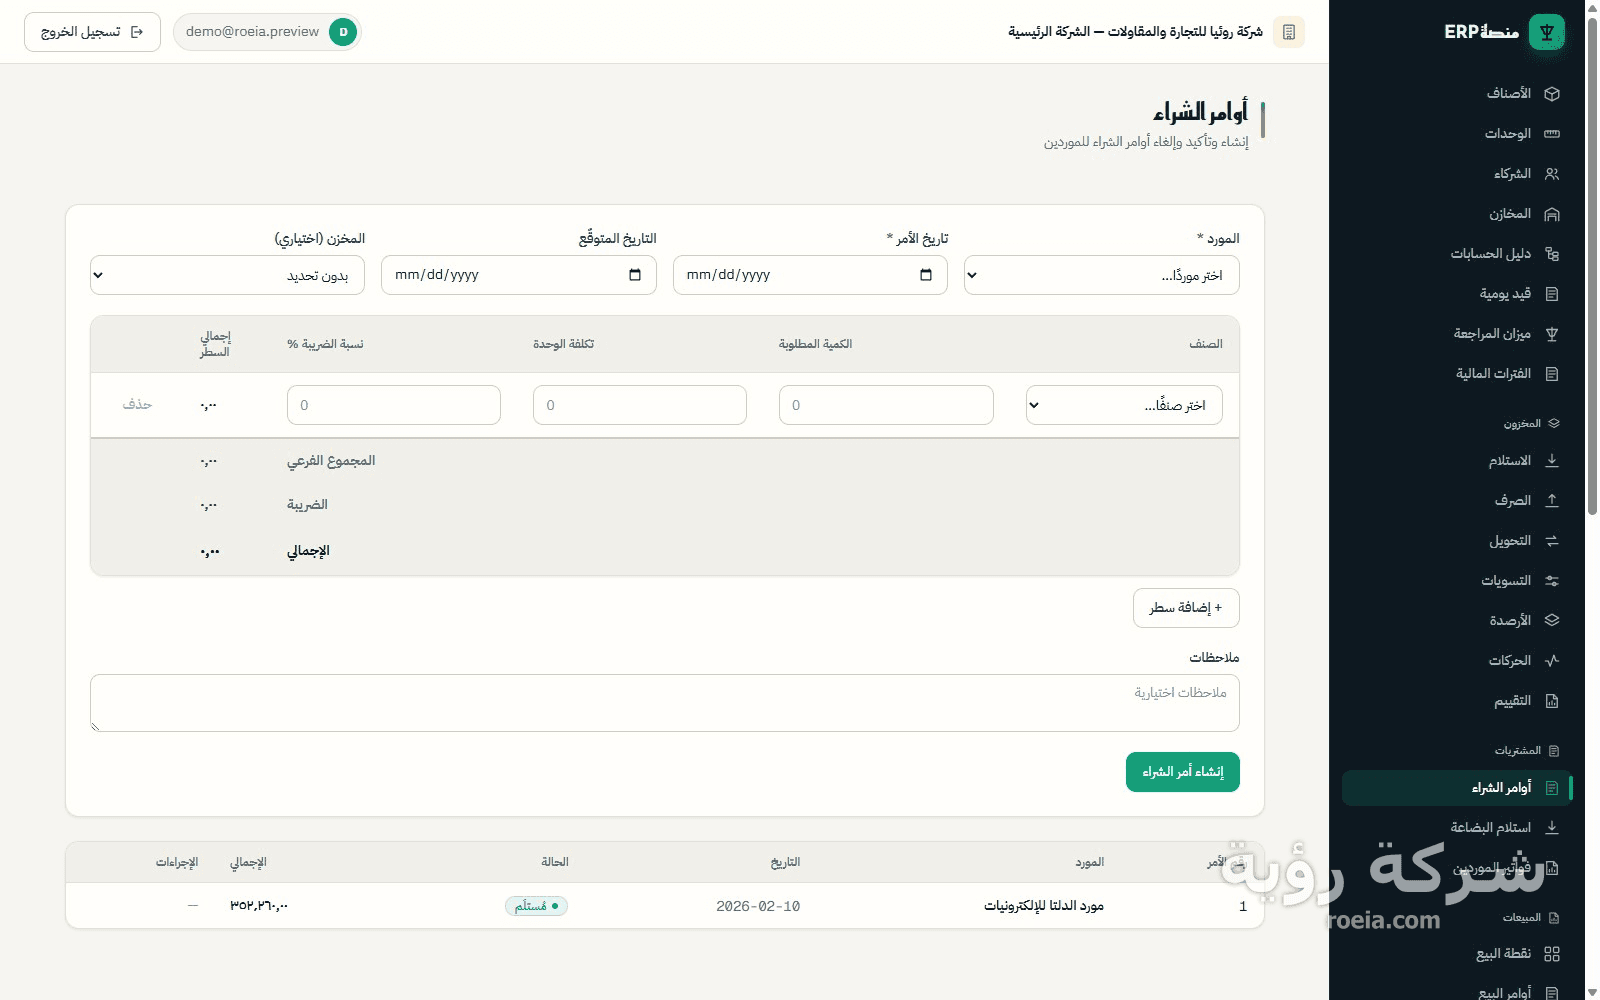Click the logout (تسجيل الخروج) button

(x=92, y=32)
